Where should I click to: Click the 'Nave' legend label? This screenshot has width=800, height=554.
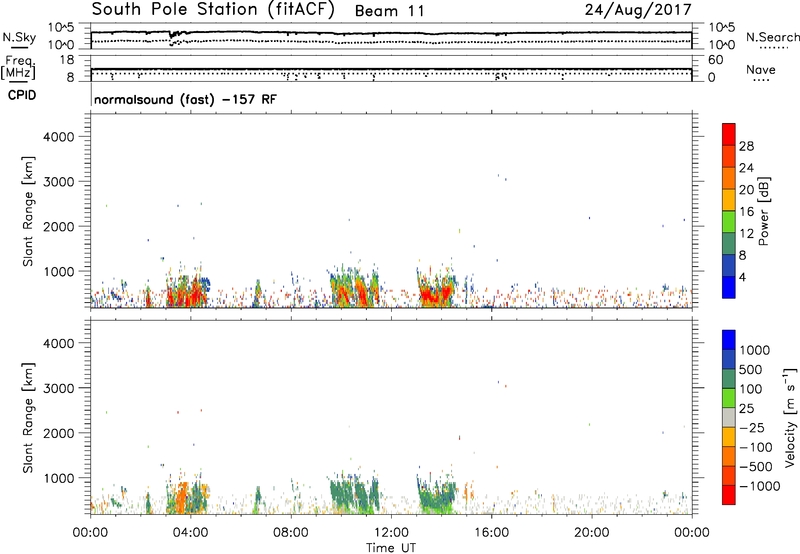click(x=761, y=69)
